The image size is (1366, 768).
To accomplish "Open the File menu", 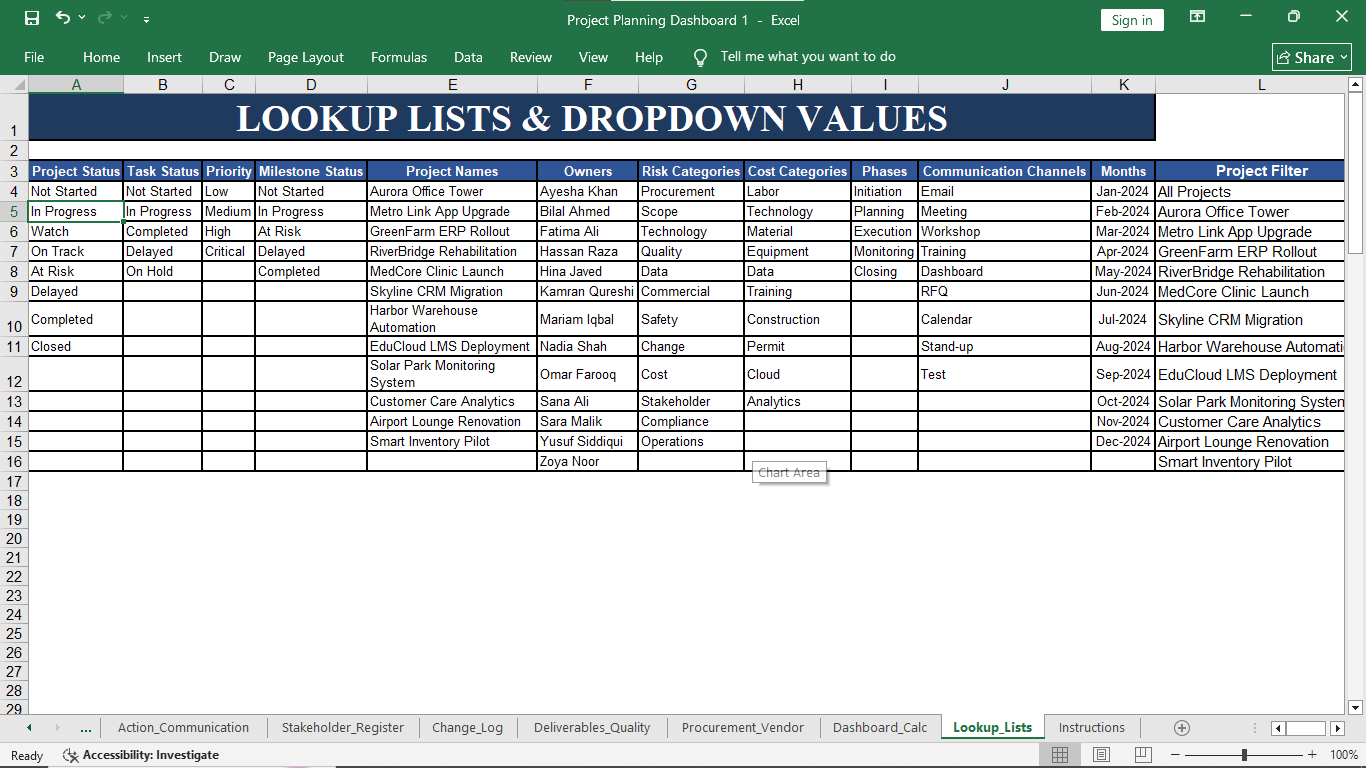I will pyautogui.click(x=34, y=57).
